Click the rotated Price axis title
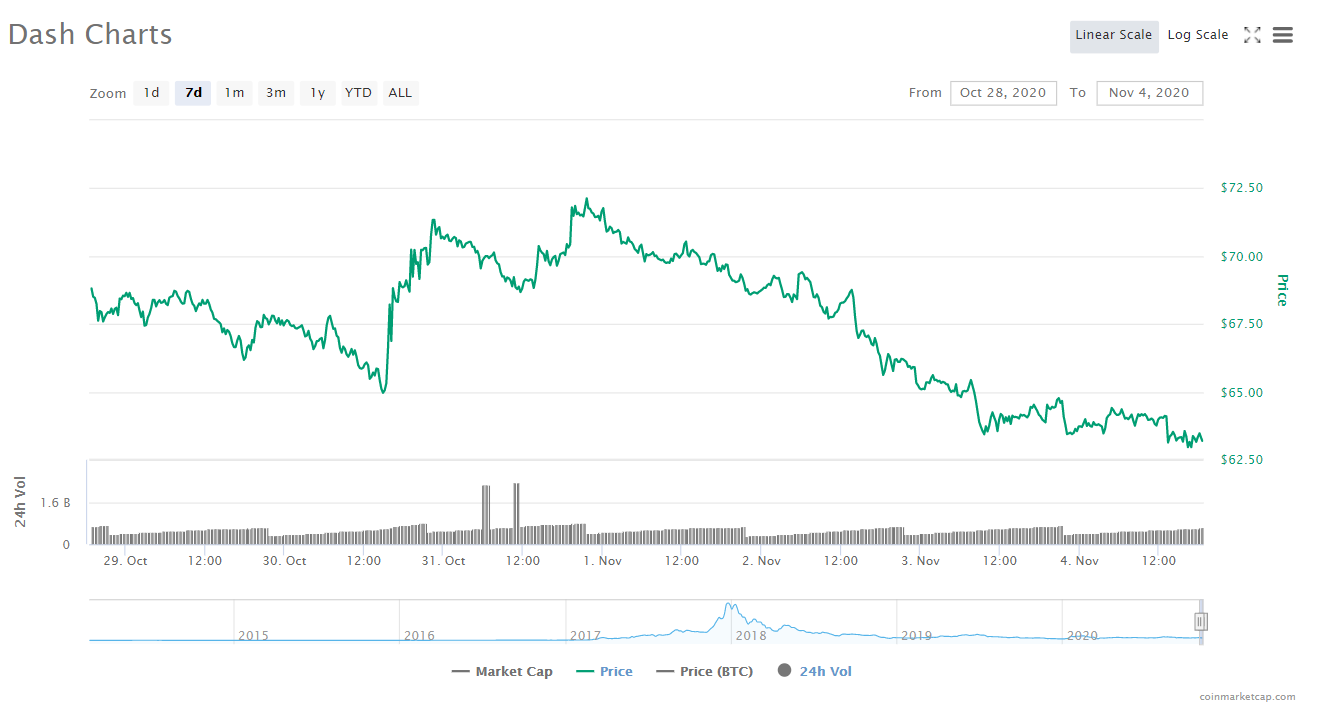The width and height of the screenshot is (1321, 724). click(1282, 290)
